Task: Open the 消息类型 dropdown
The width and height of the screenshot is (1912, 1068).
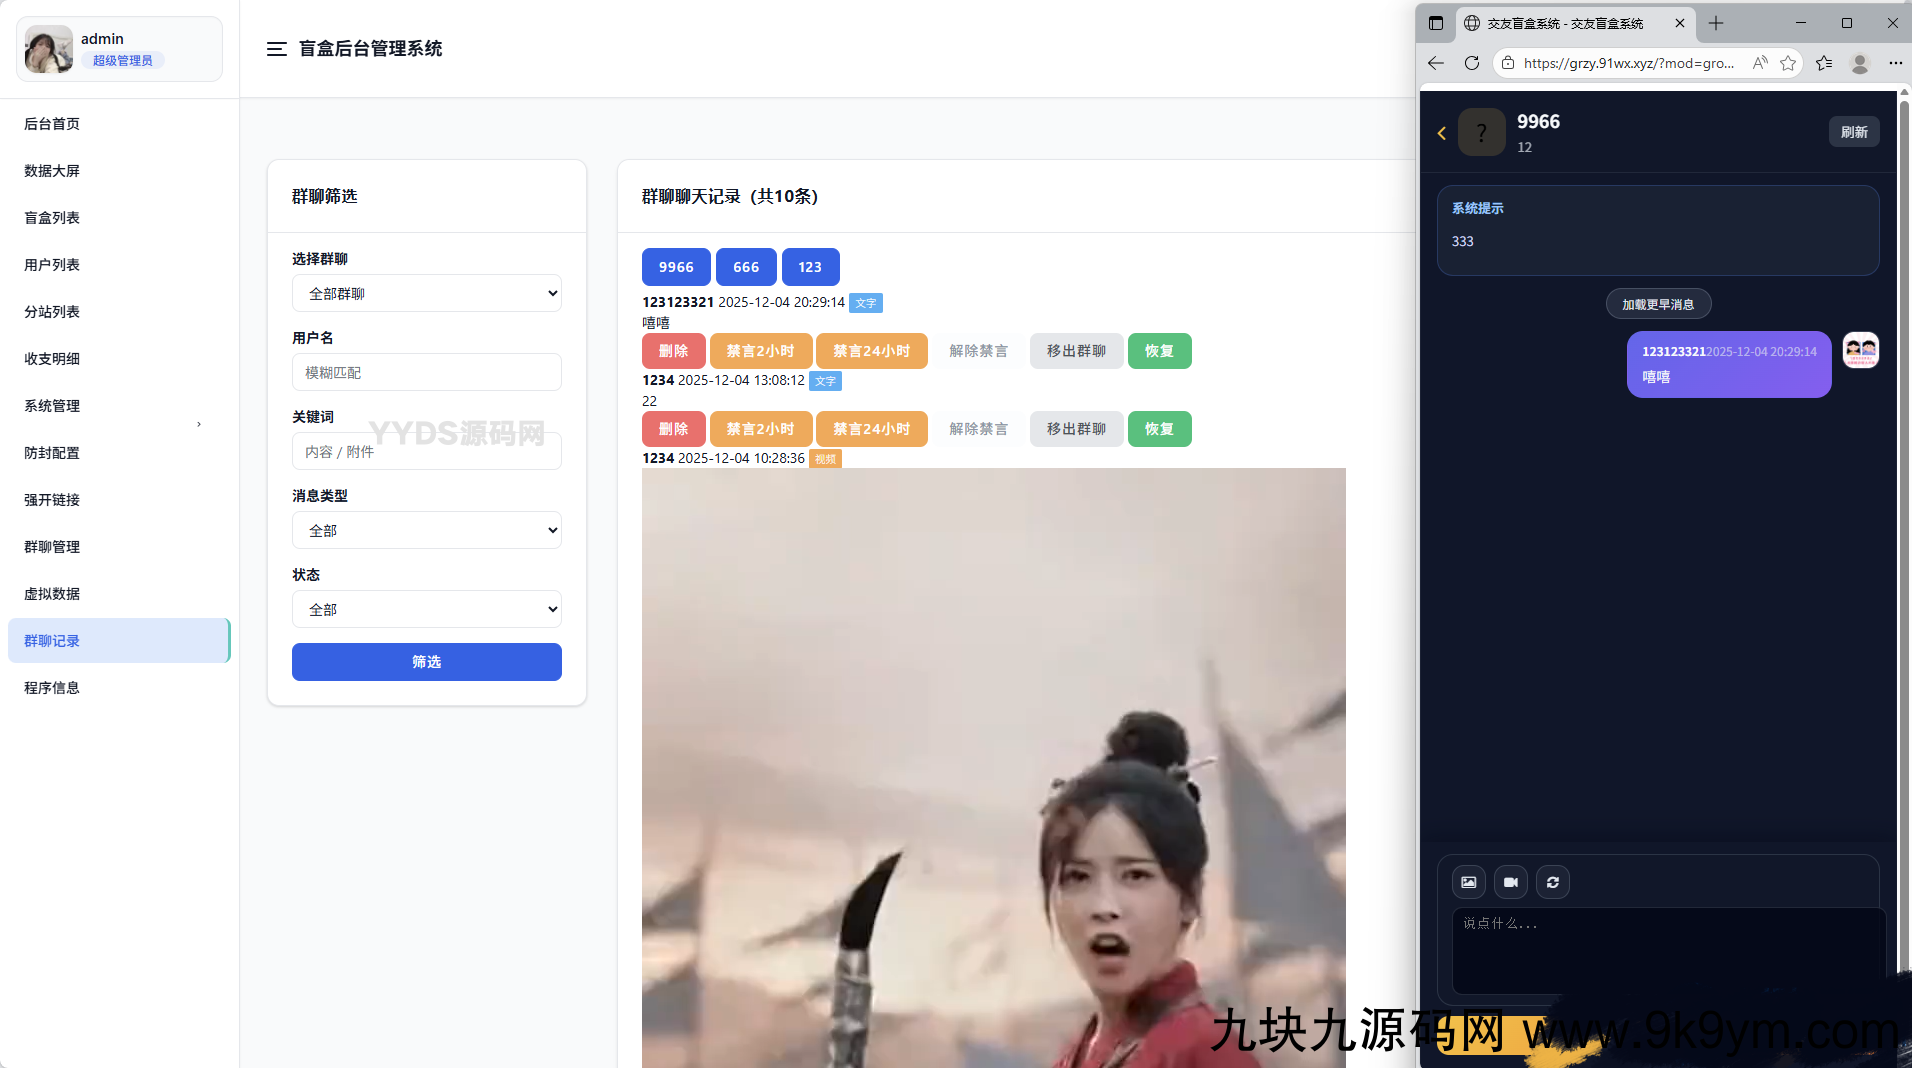Action: pos(426,531)
